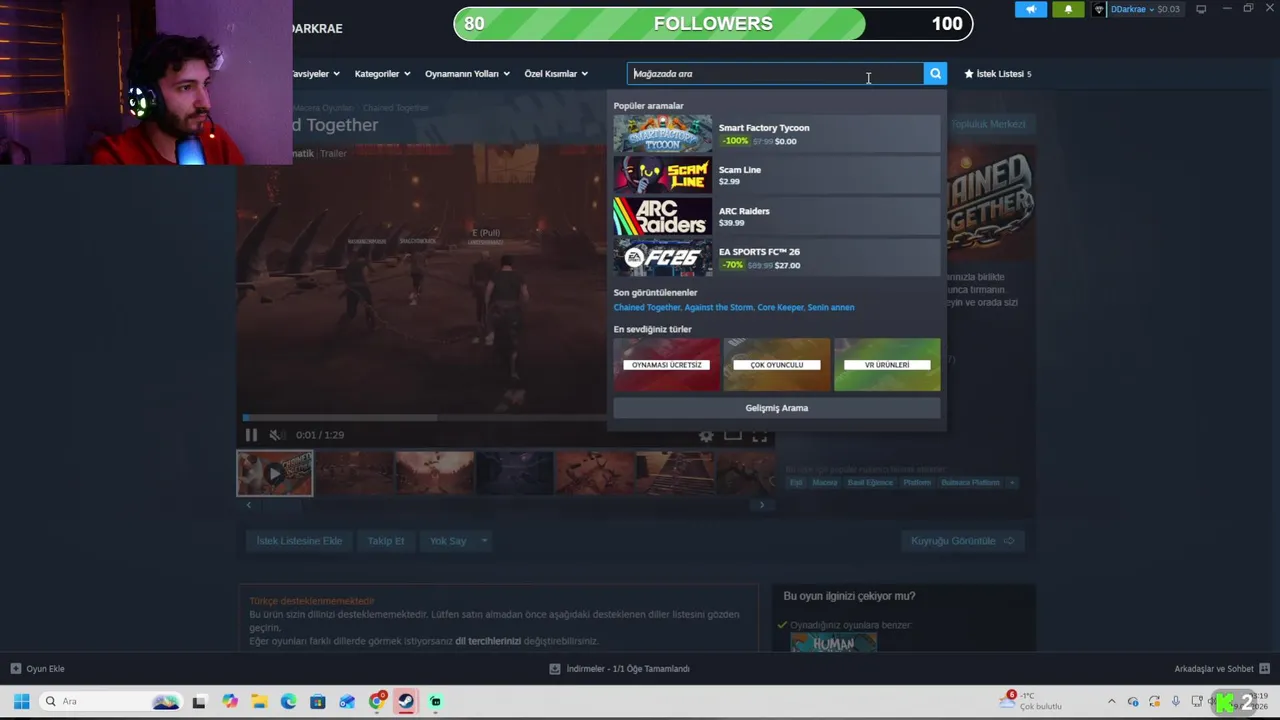
Task: Open the İndirmeler download status
Action: 620,669
